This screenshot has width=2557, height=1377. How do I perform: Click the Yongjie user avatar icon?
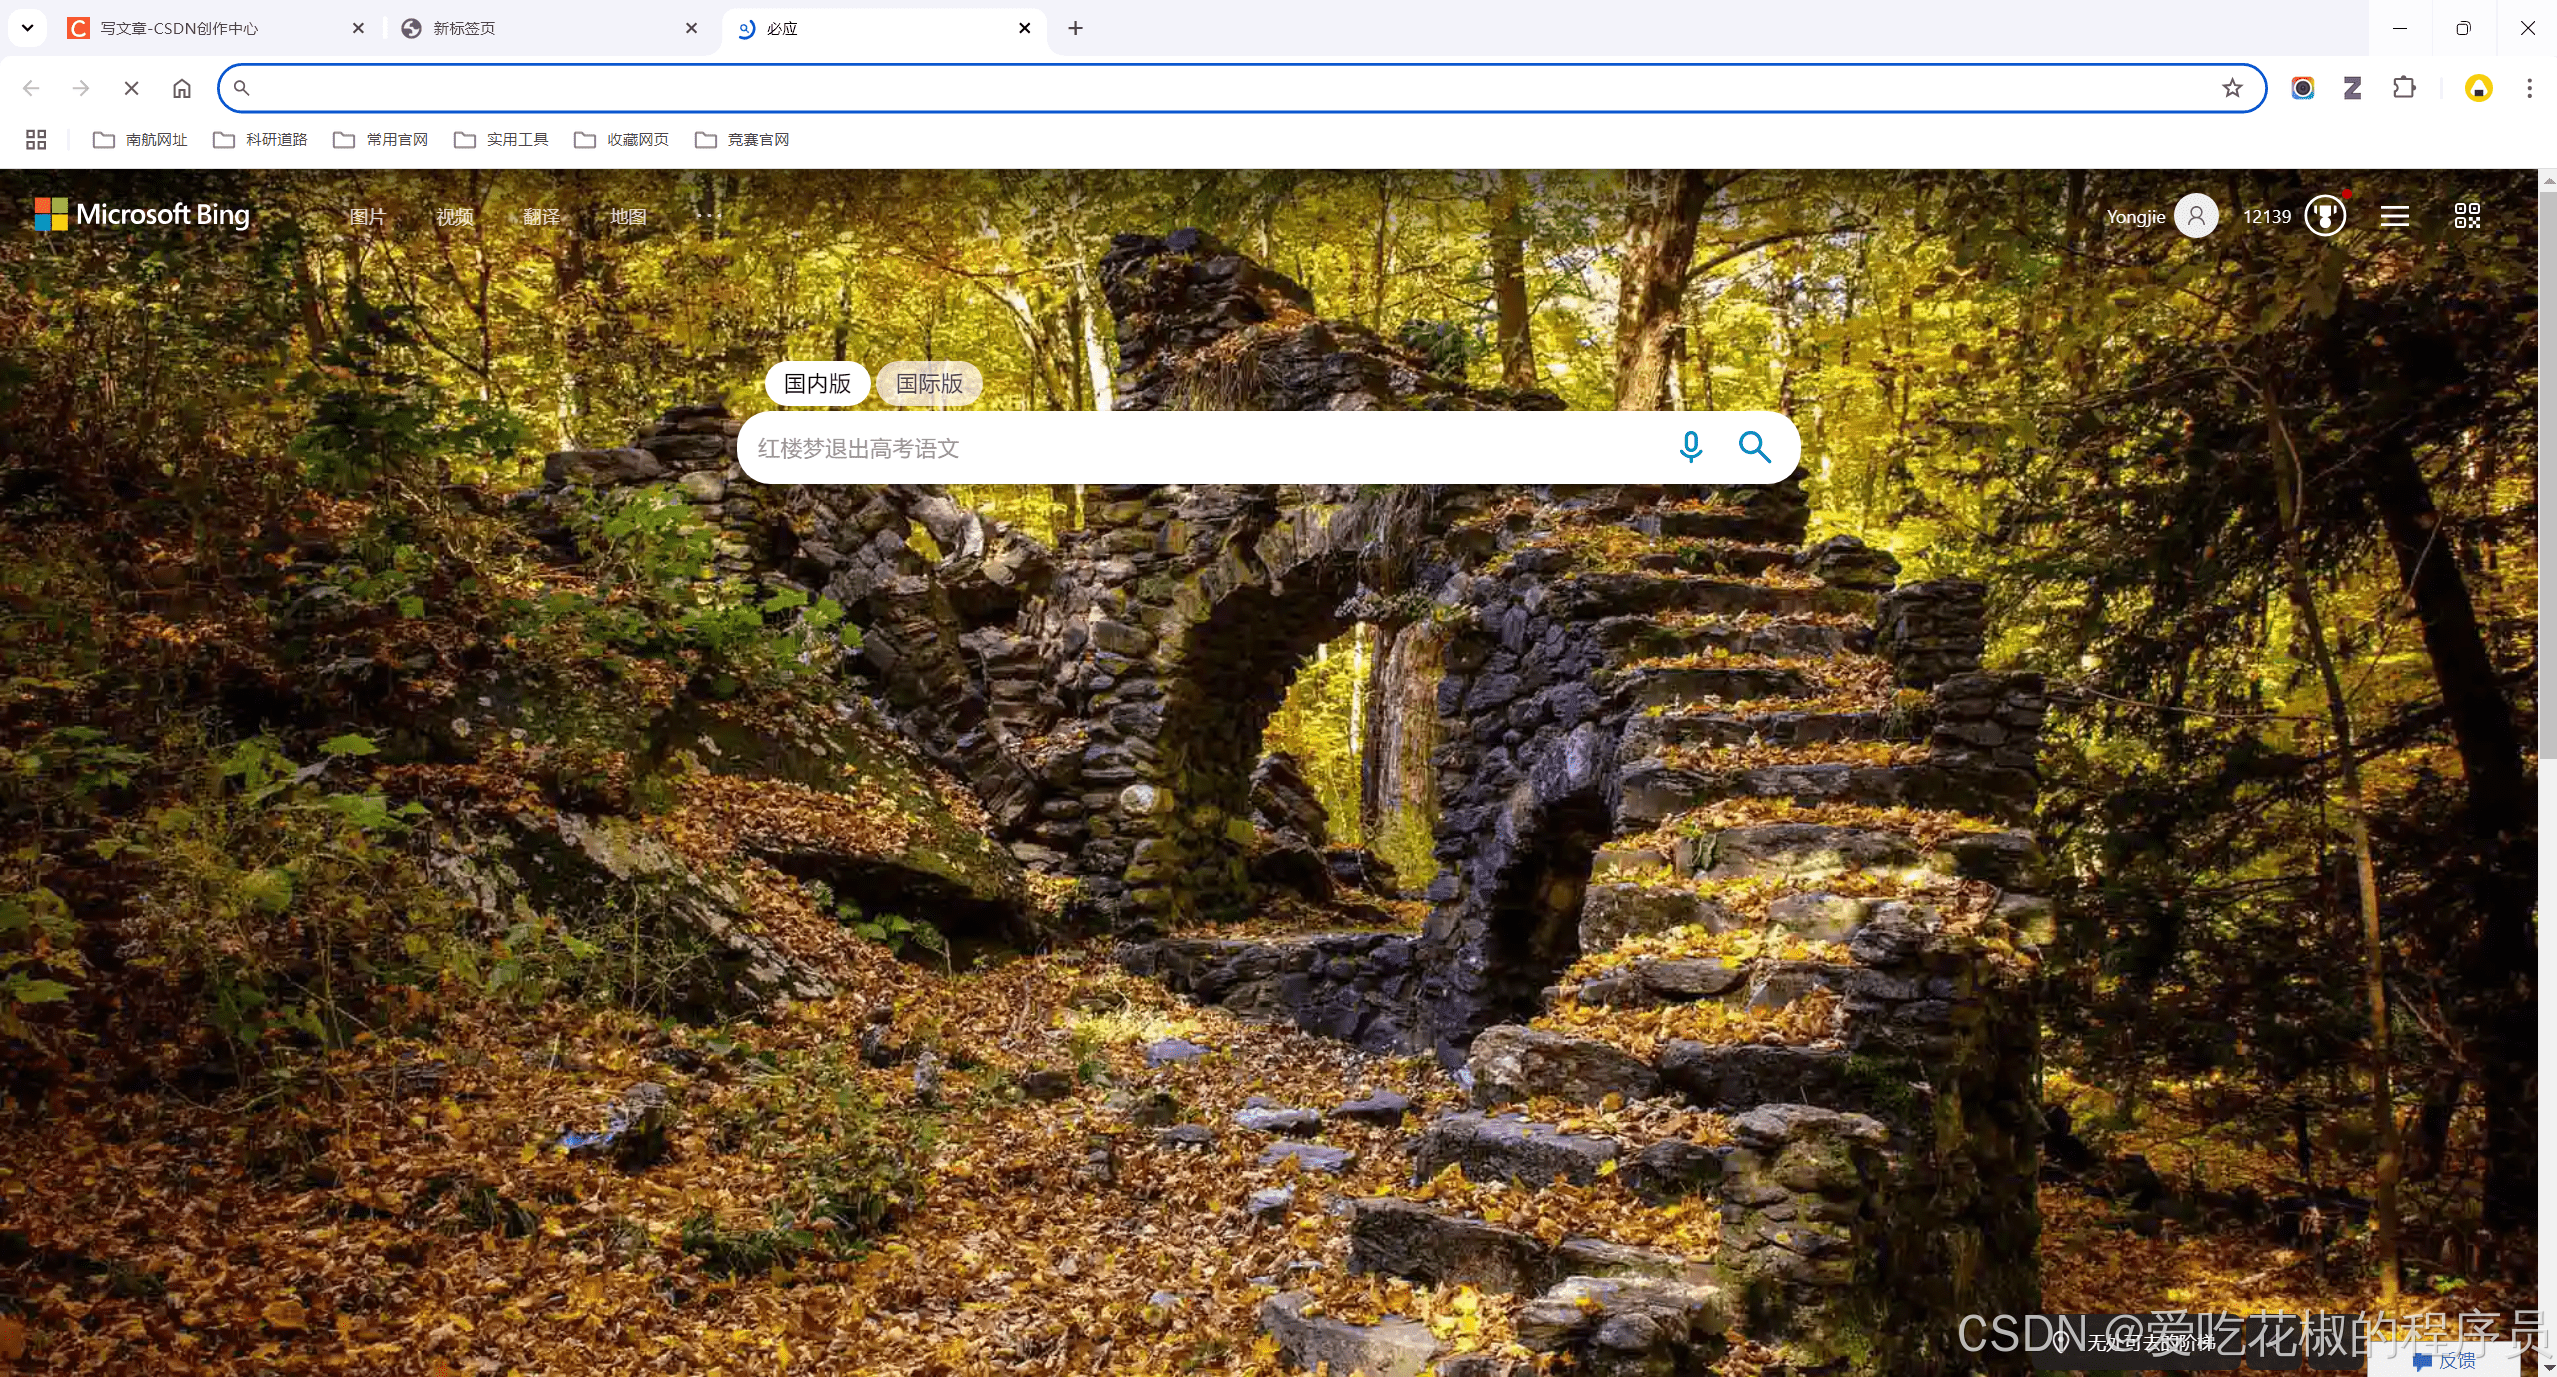(2196, 216)
